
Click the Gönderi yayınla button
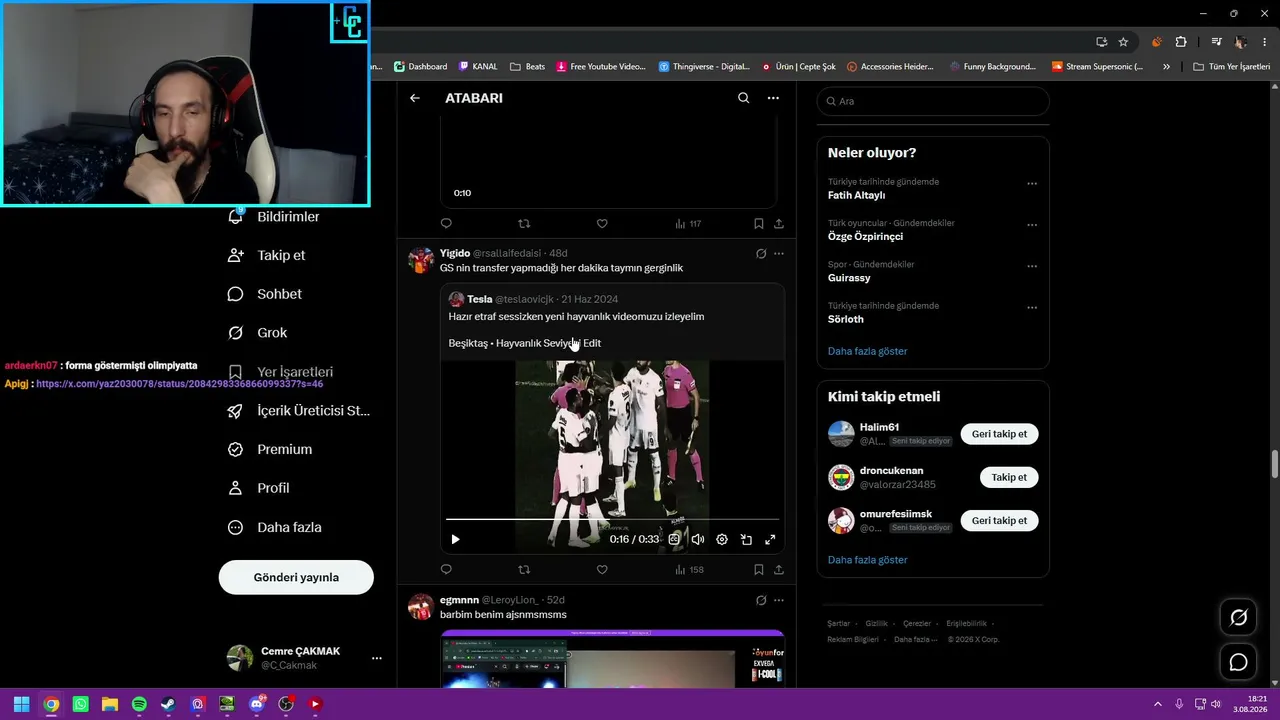tap(296, 577)
